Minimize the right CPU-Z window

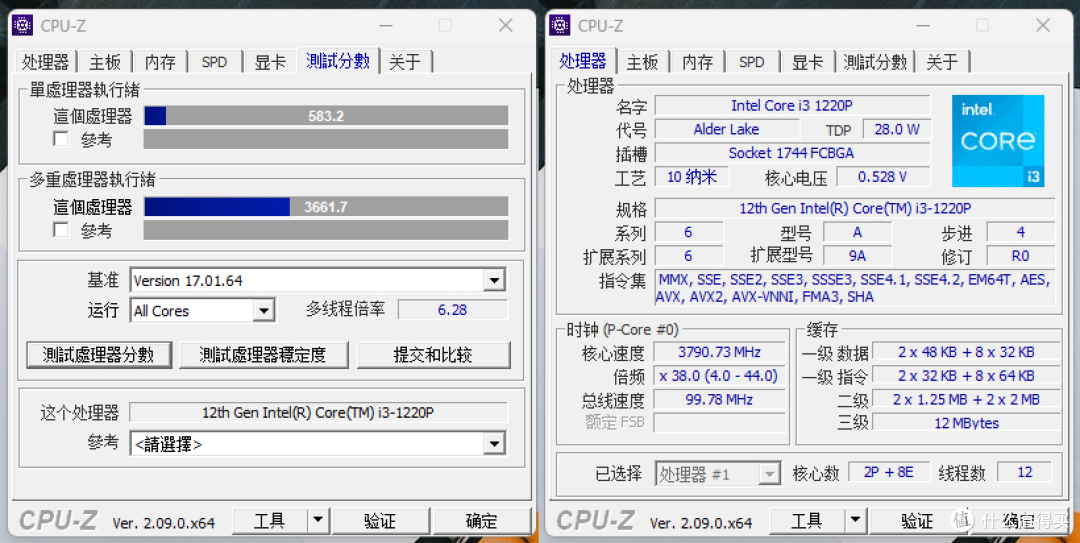coord(922,25)
